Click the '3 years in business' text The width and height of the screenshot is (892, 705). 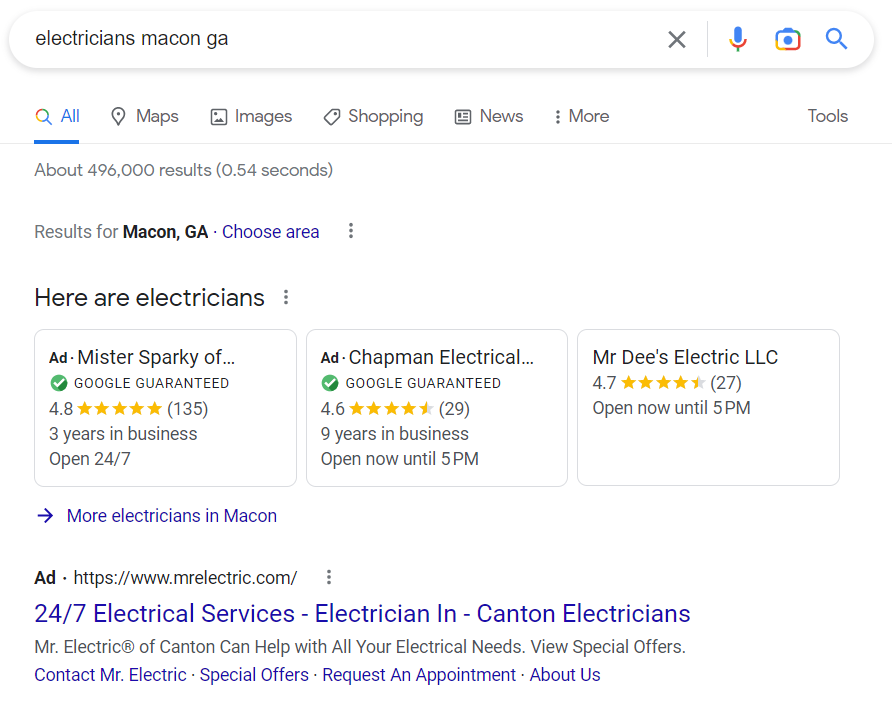[123, 434]
